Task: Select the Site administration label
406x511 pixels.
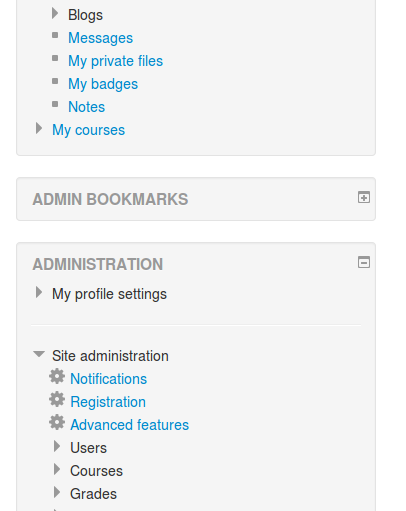Action: pos(110,356)
